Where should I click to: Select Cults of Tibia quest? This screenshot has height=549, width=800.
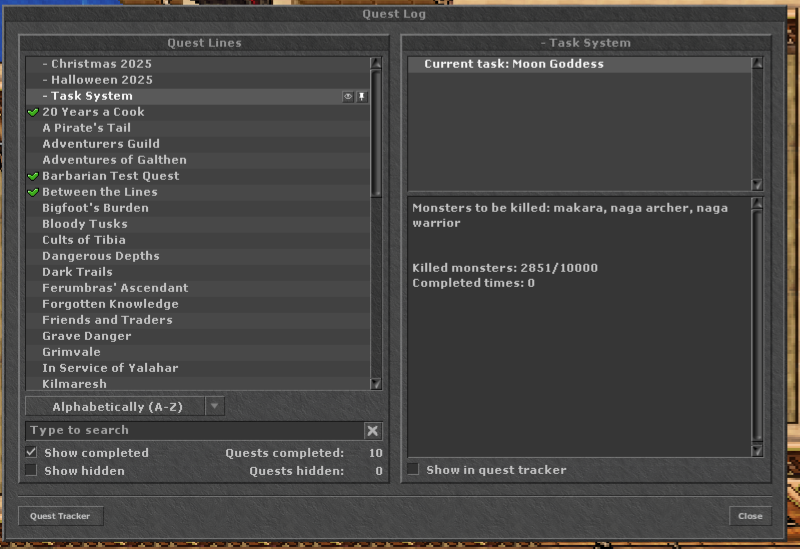pyautogui.click(x=198, y=240)
